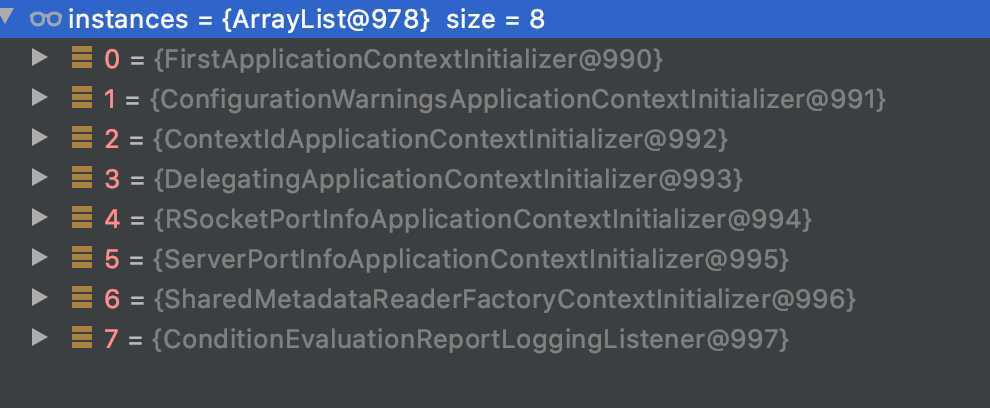Click the field icon of element 4
This screenshot has height=408, width=990.
tap(82, 218)
